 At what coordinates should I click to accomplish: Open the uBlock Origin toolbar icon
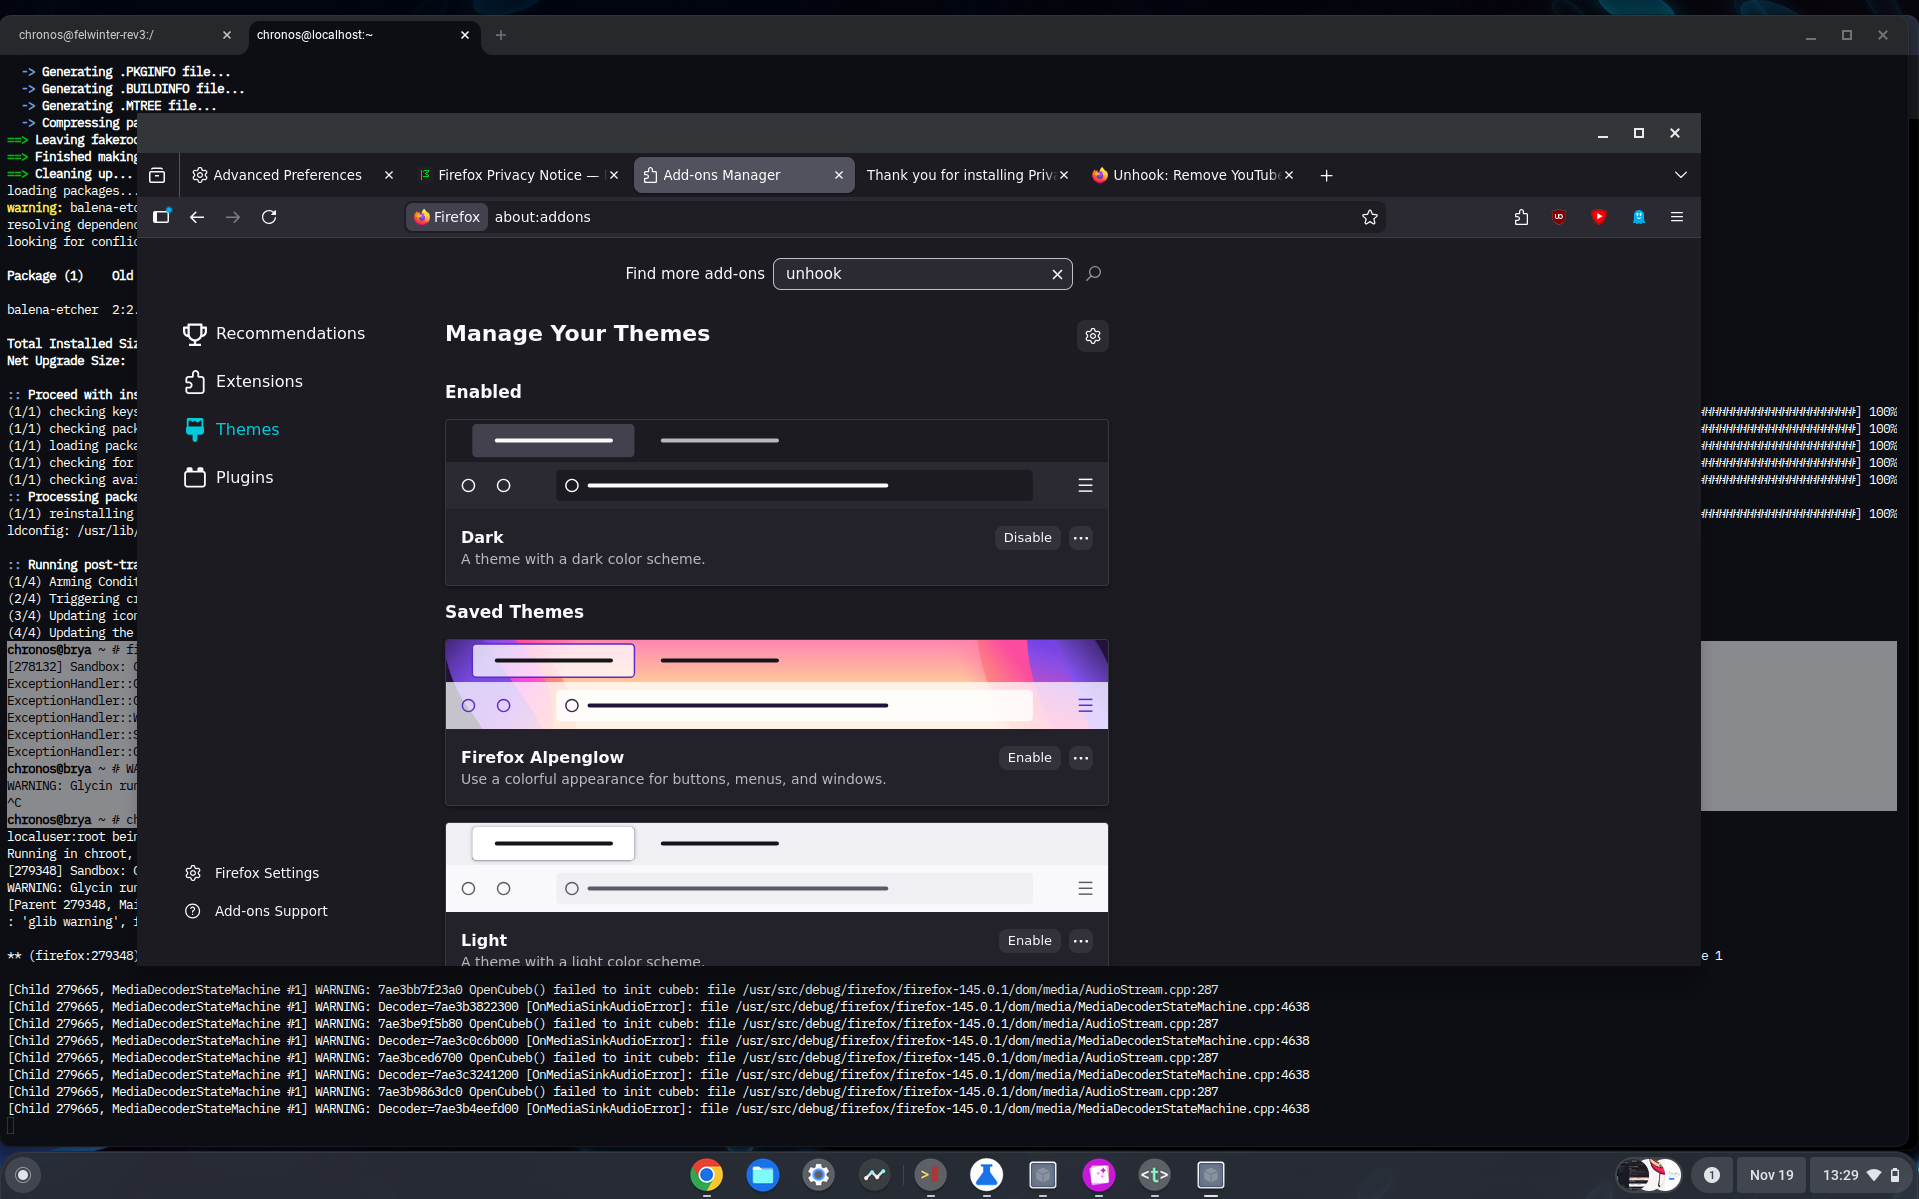click(x=1559, y=217)
